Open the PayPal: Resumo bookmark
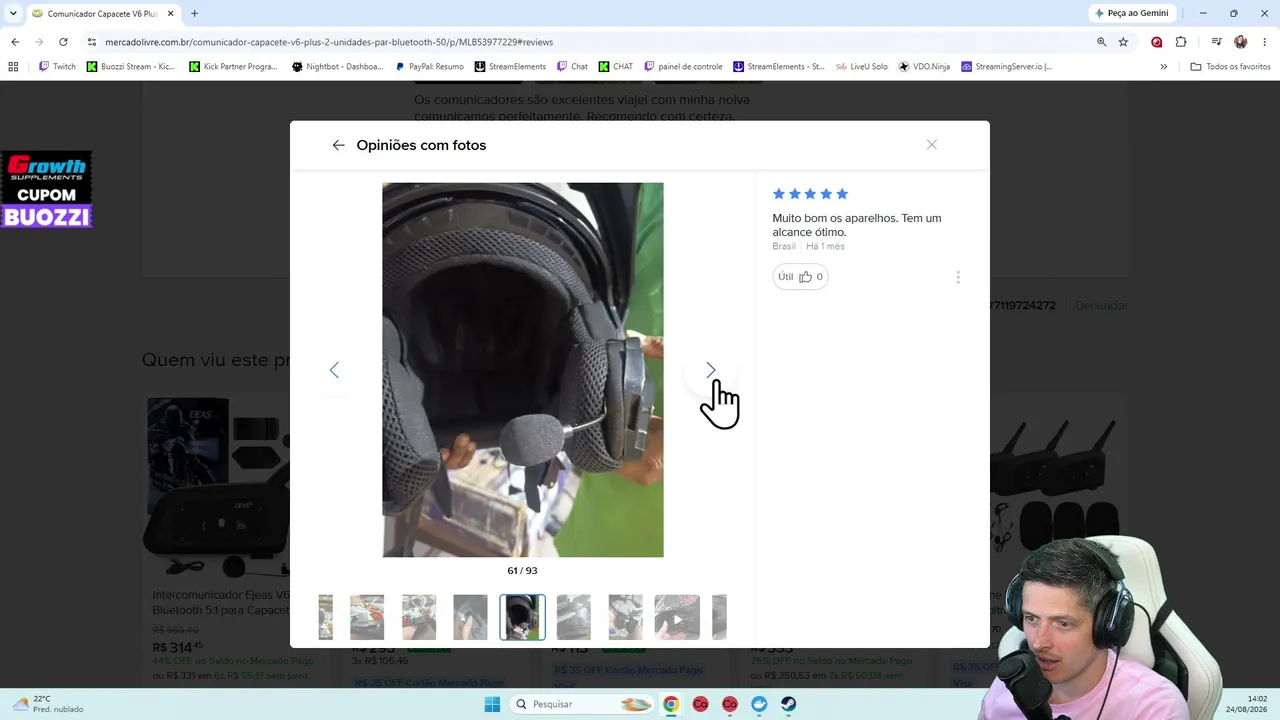1280x720 pixels. point(430,67)
